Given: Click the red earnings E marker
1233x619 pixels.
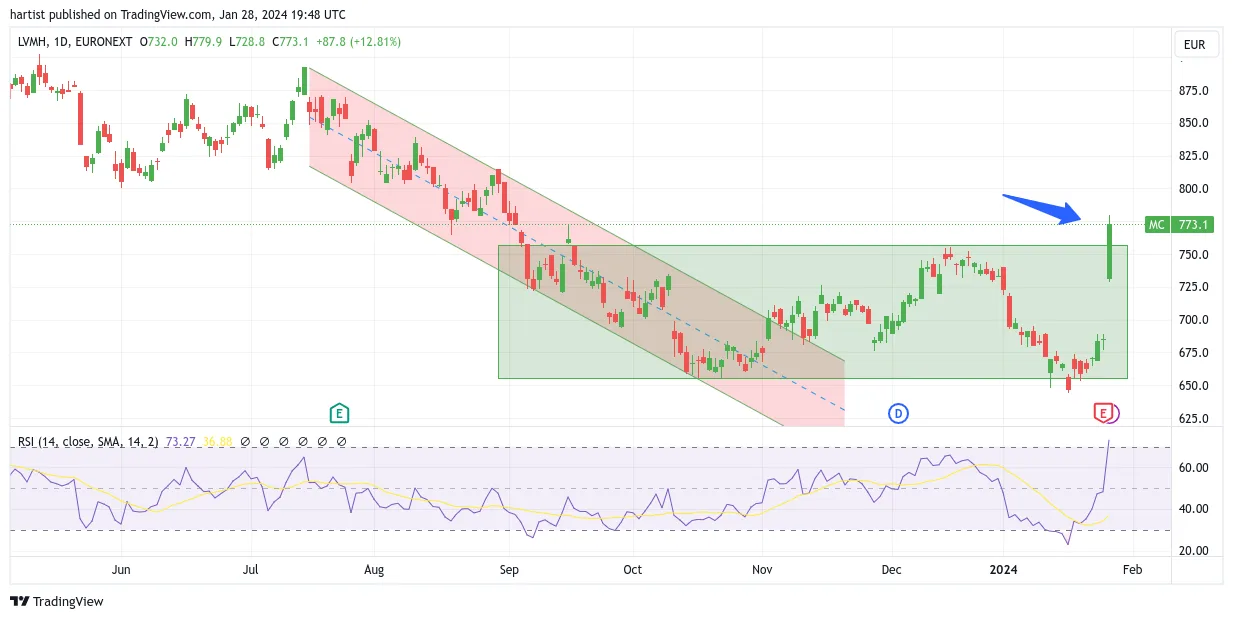Looking at the screenshot, I should click(x=1103, y=412).
